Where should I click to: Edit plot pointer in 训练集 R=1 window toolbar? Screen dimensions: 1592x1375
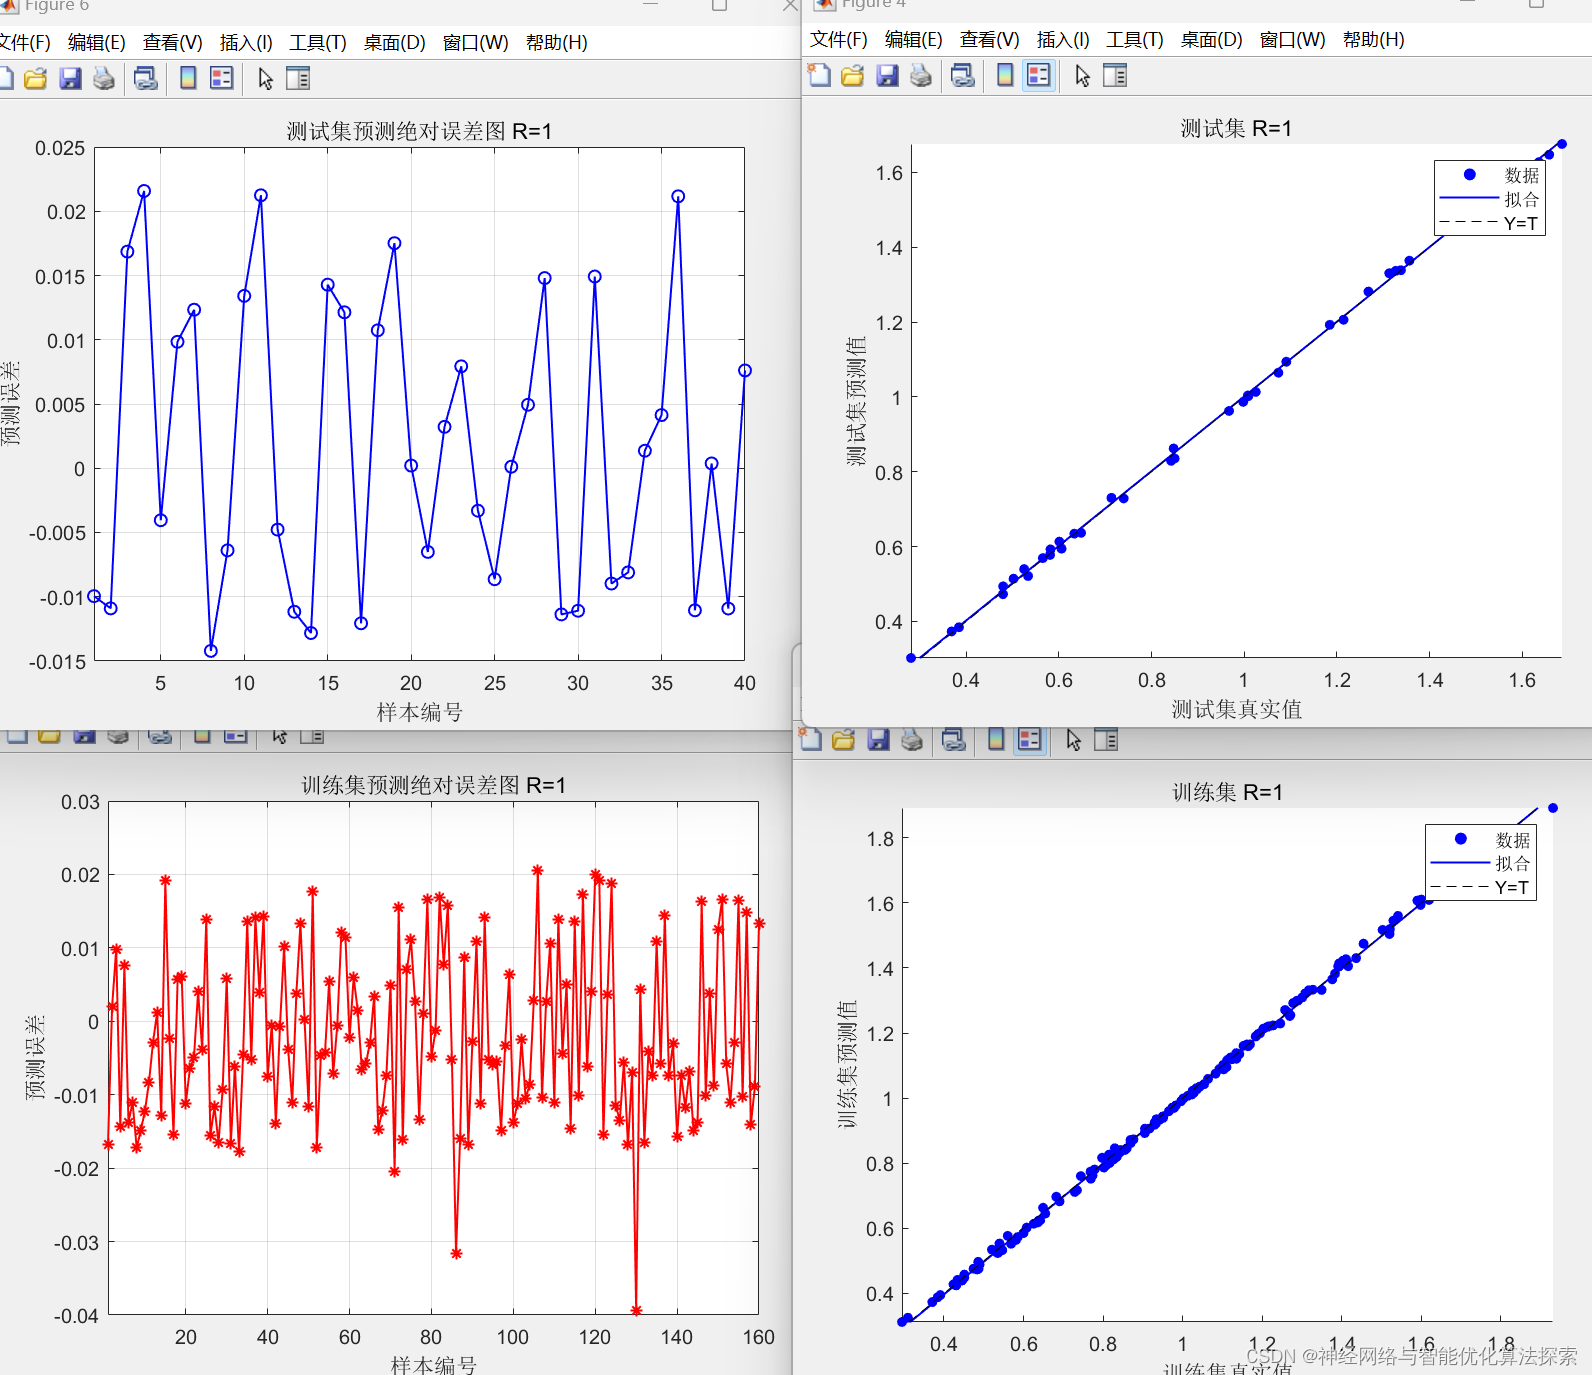(x=1073, y=739)
